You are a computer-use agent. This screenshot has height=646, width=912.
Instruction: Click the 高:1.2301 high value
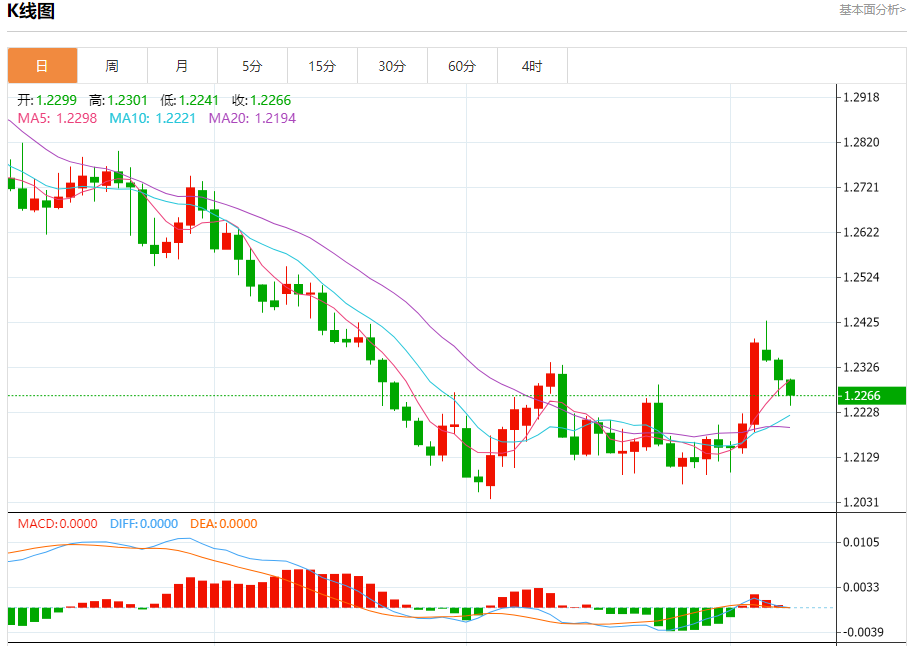point(118,100)
